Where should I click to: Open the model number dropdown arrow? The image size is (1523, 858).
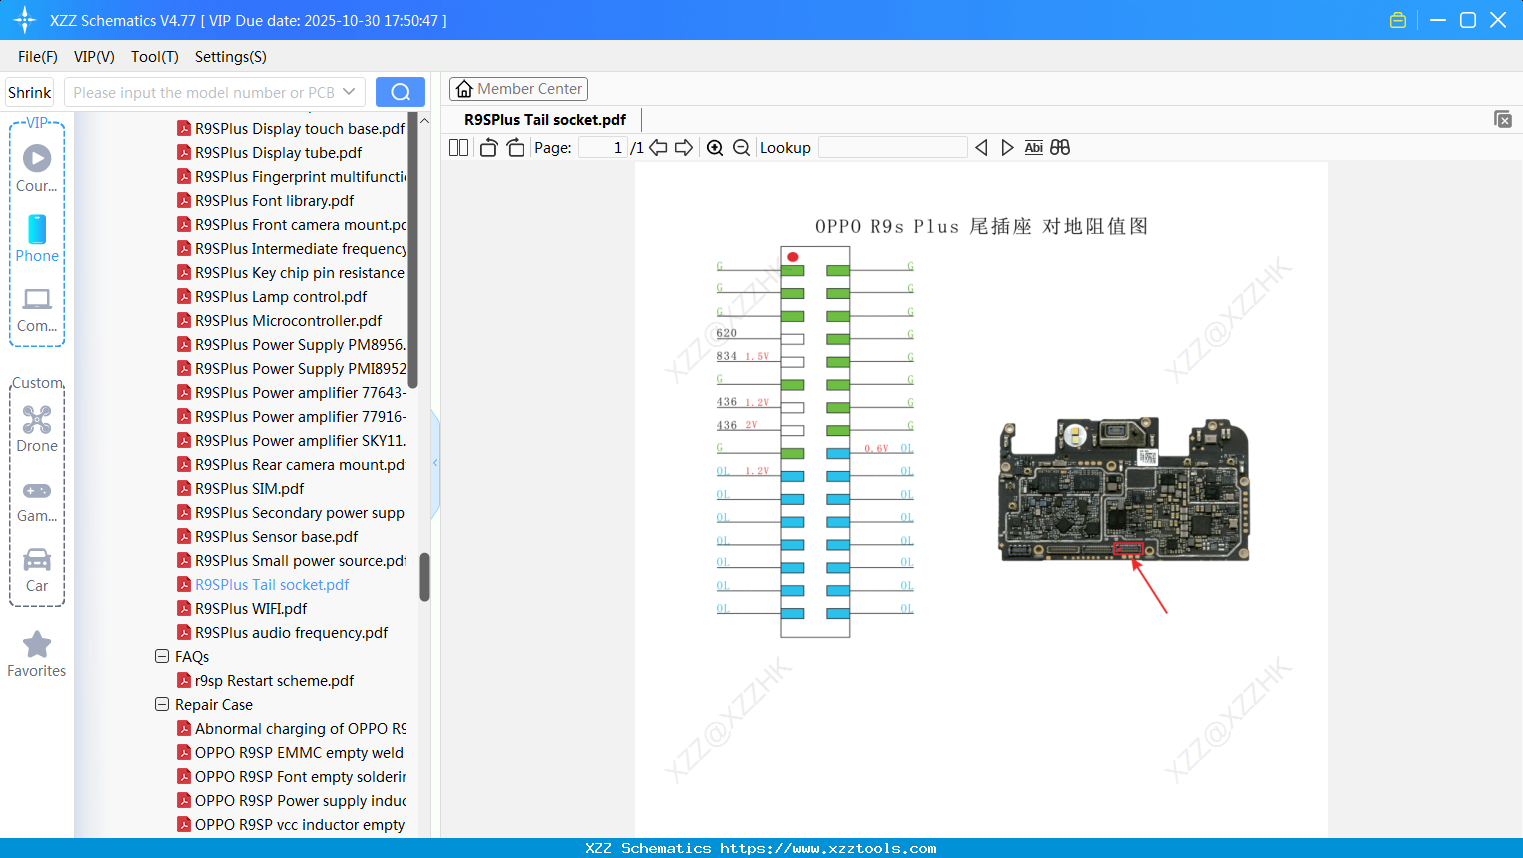[x=349, y=92]
